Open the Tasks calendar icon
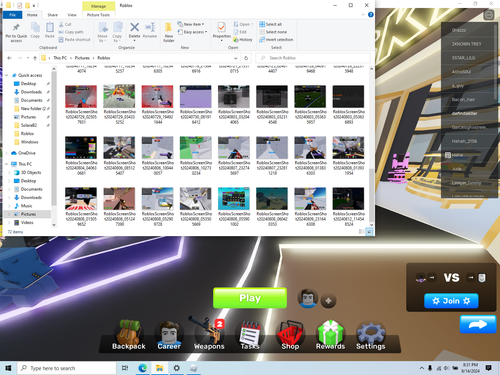 coord(250,334)
